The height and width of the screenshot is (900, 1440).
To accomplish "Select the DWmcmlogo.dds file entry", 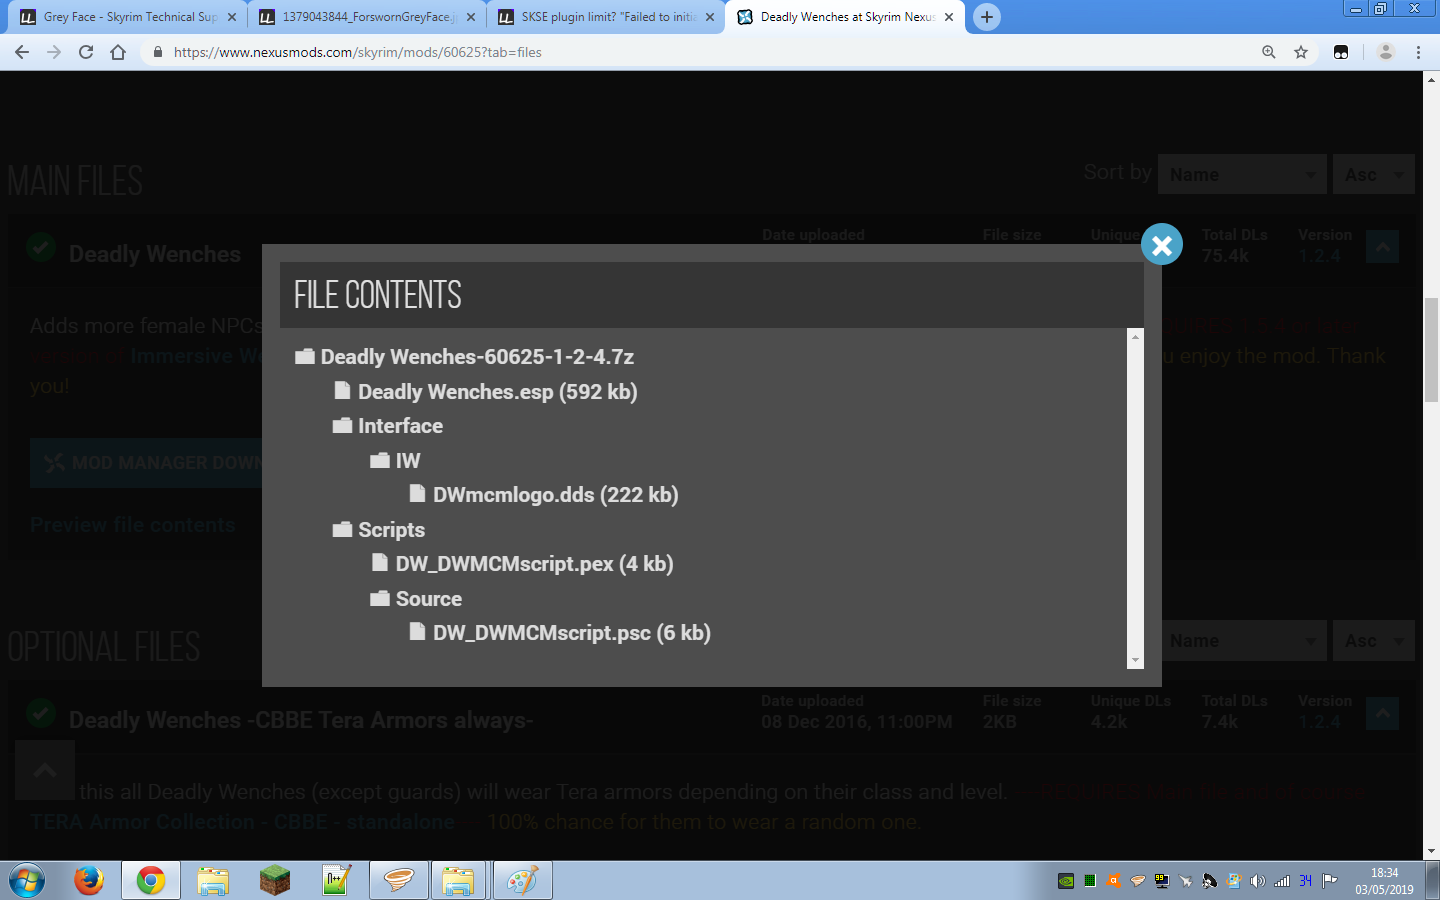I will click(544, 495).
